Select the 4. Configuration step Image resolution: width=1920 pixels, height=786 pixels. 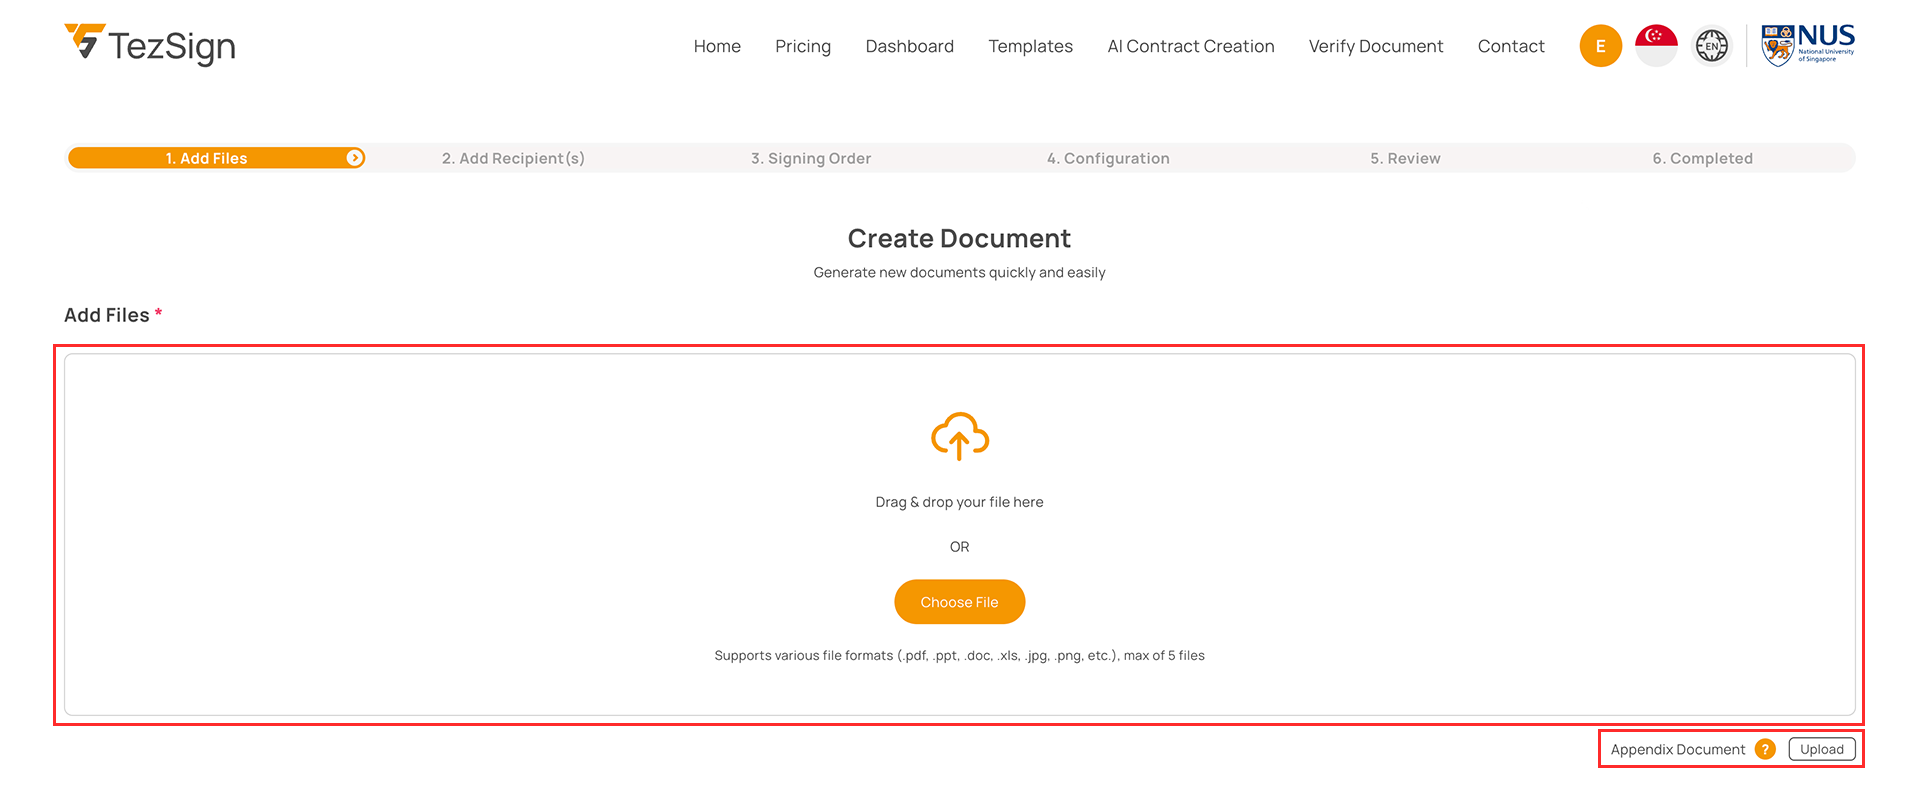pos(1108,158)
